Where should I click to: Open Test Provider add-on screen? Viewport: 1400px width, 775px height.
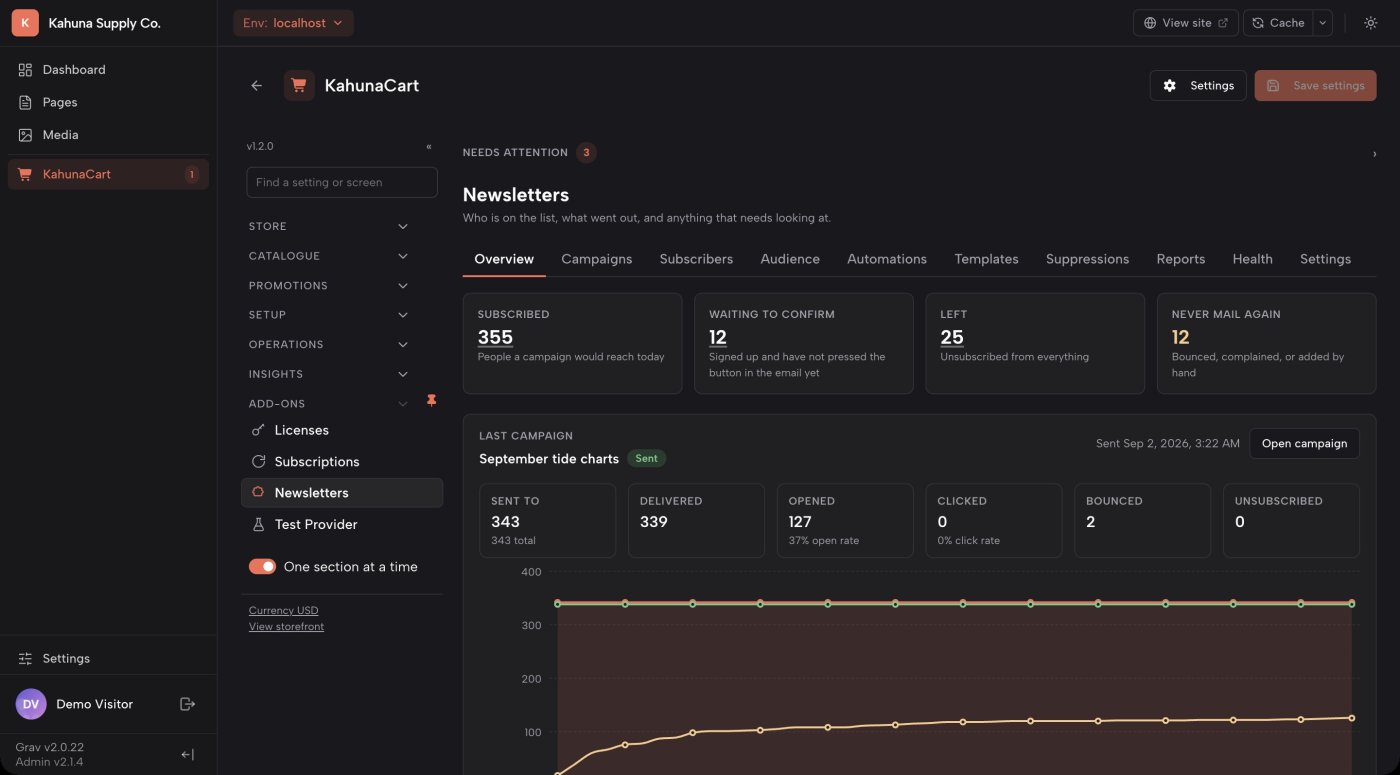[342, 524]
